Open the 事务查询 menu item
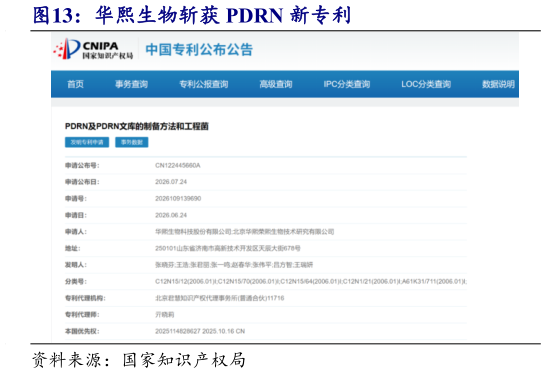 click(131, 84)
